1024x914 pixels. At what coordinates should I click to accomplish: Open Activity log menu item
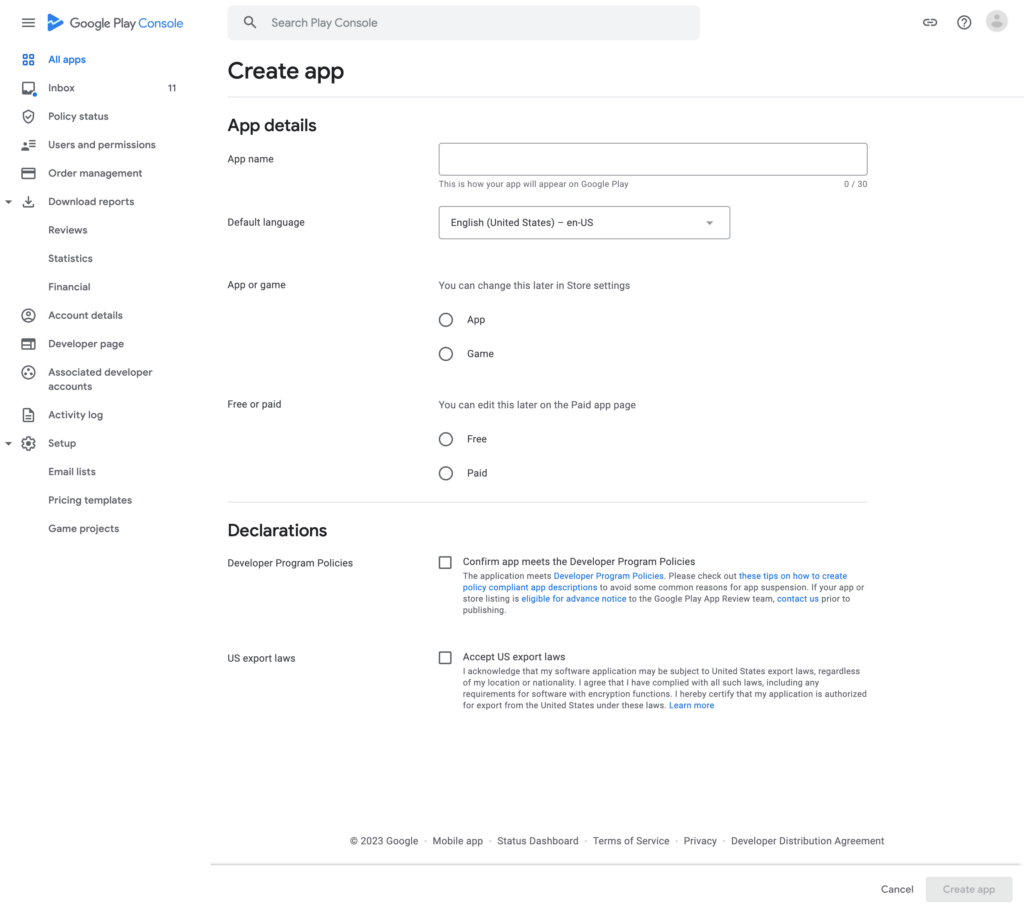click(x=75, y=415)
